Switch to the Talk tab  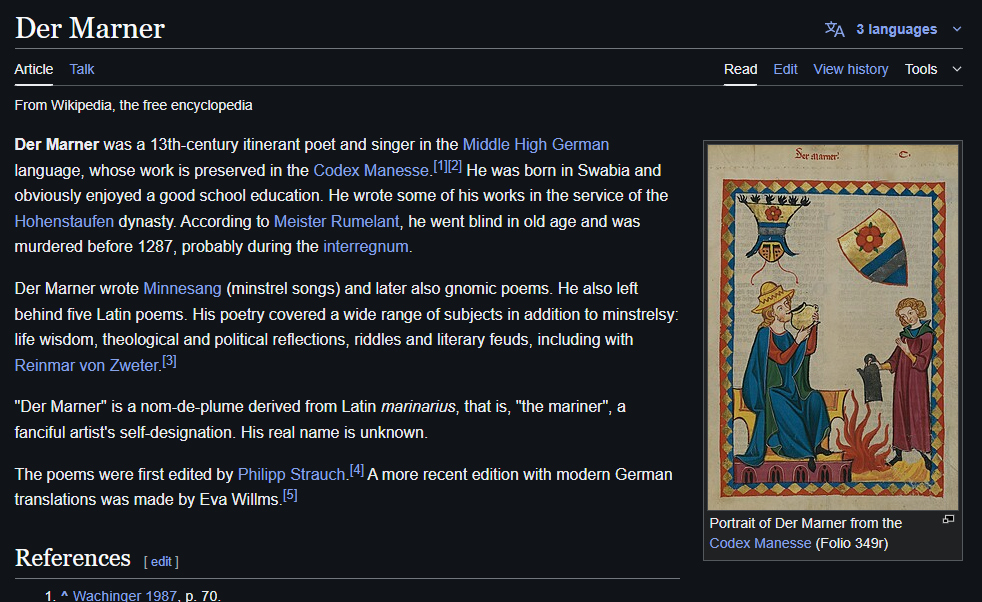click(82, 69)
